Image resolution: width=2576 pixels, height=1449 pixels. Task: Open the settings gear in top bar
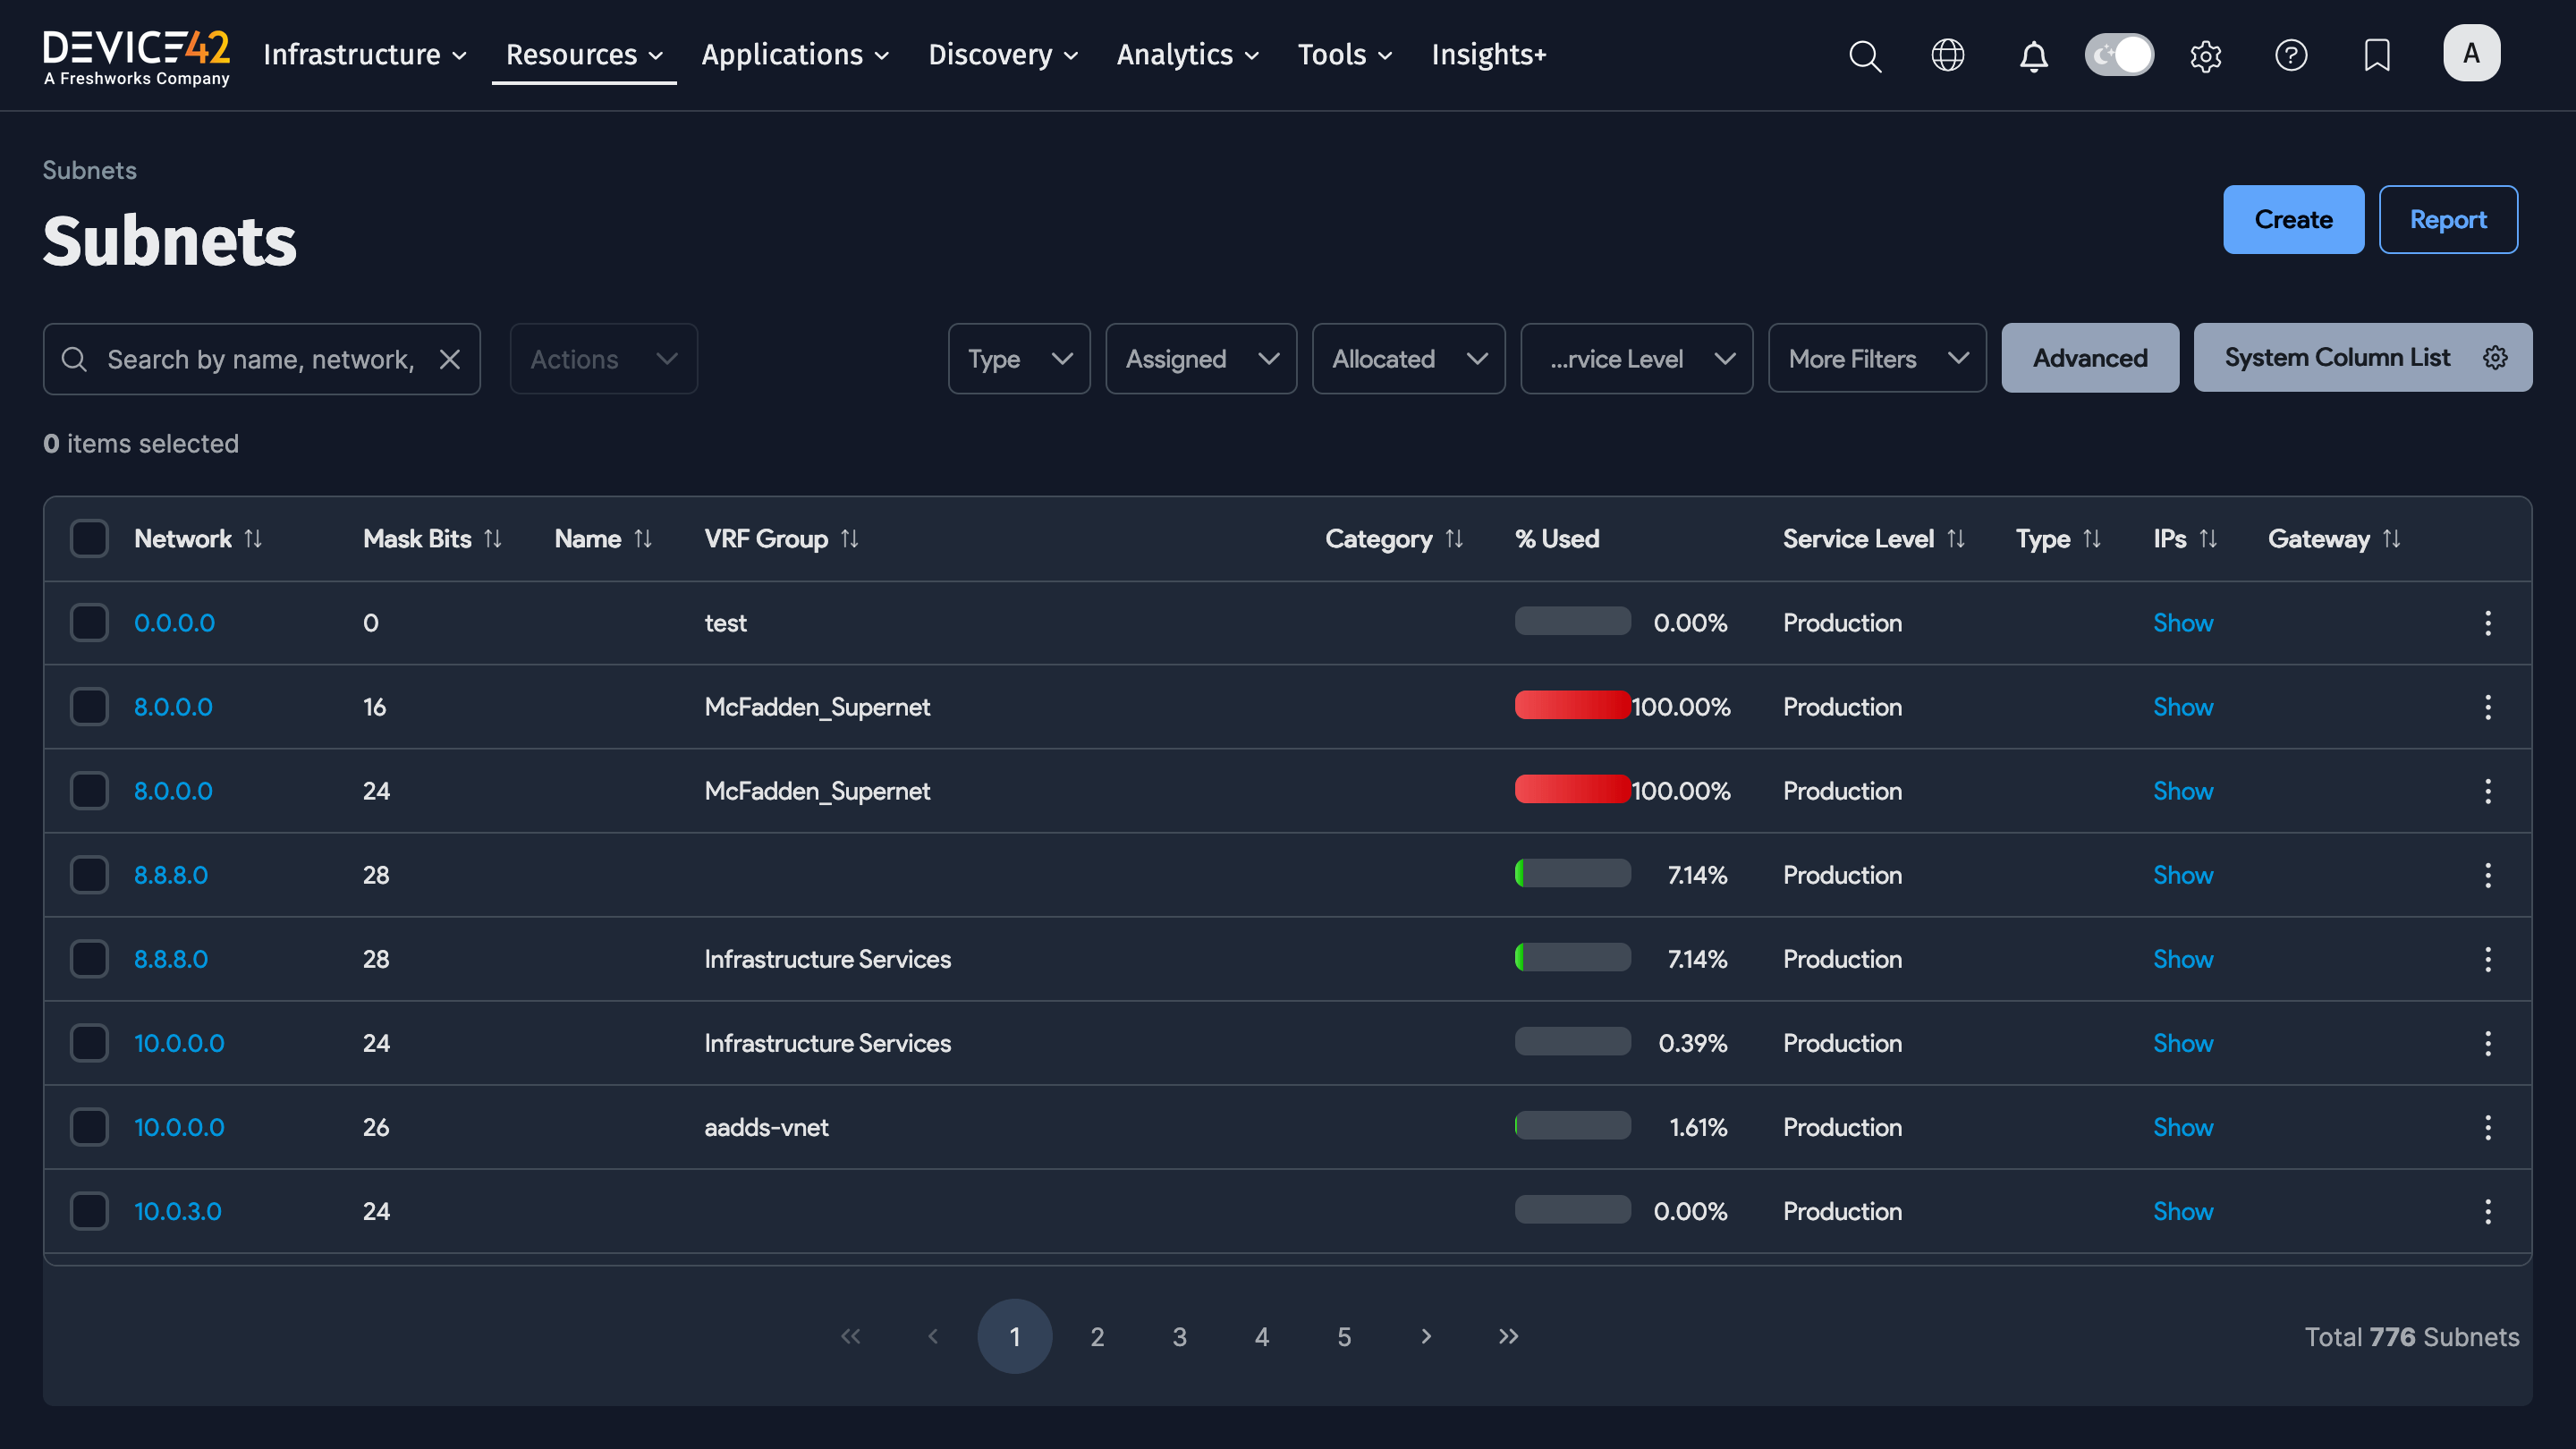[x=2205, y=55]
